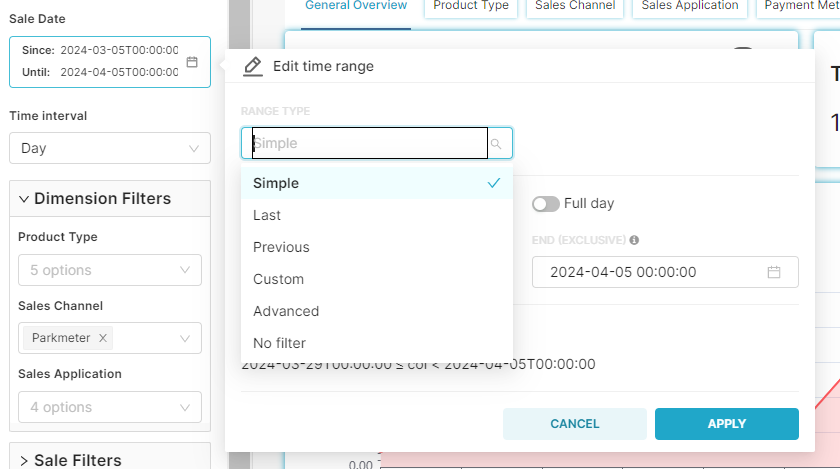Open the Time interval Day dropdown
Screen dimensions: 840x469
click(x=110, y=148)
